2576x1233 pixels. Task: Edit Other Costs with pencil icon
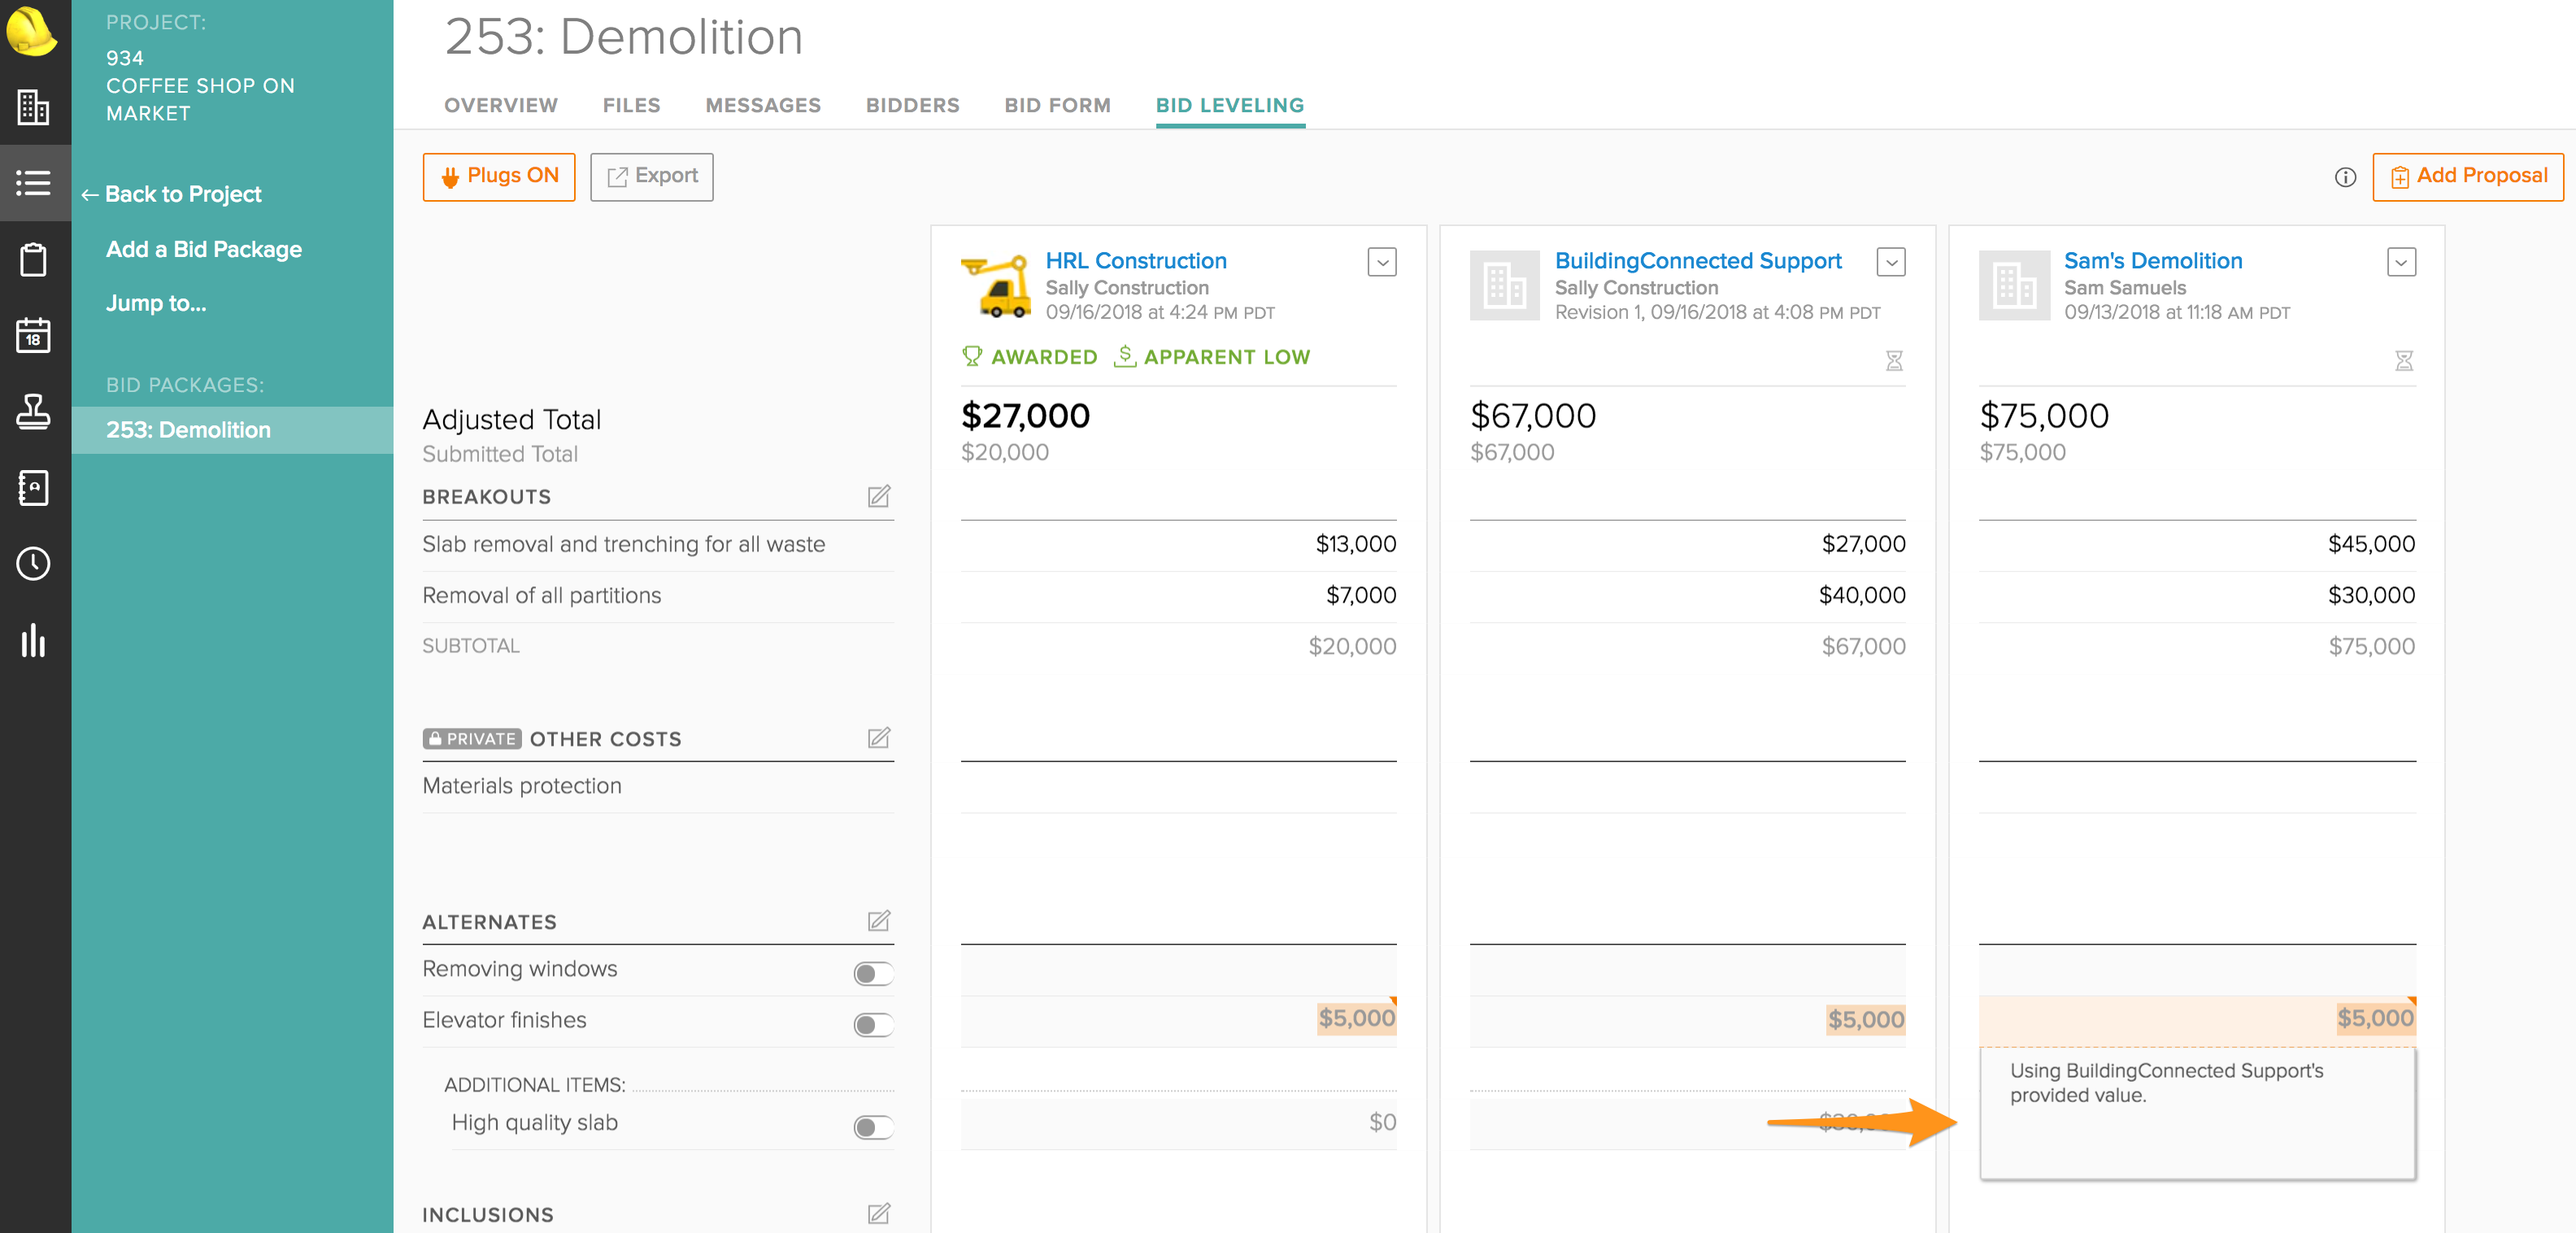pos(878,739)
